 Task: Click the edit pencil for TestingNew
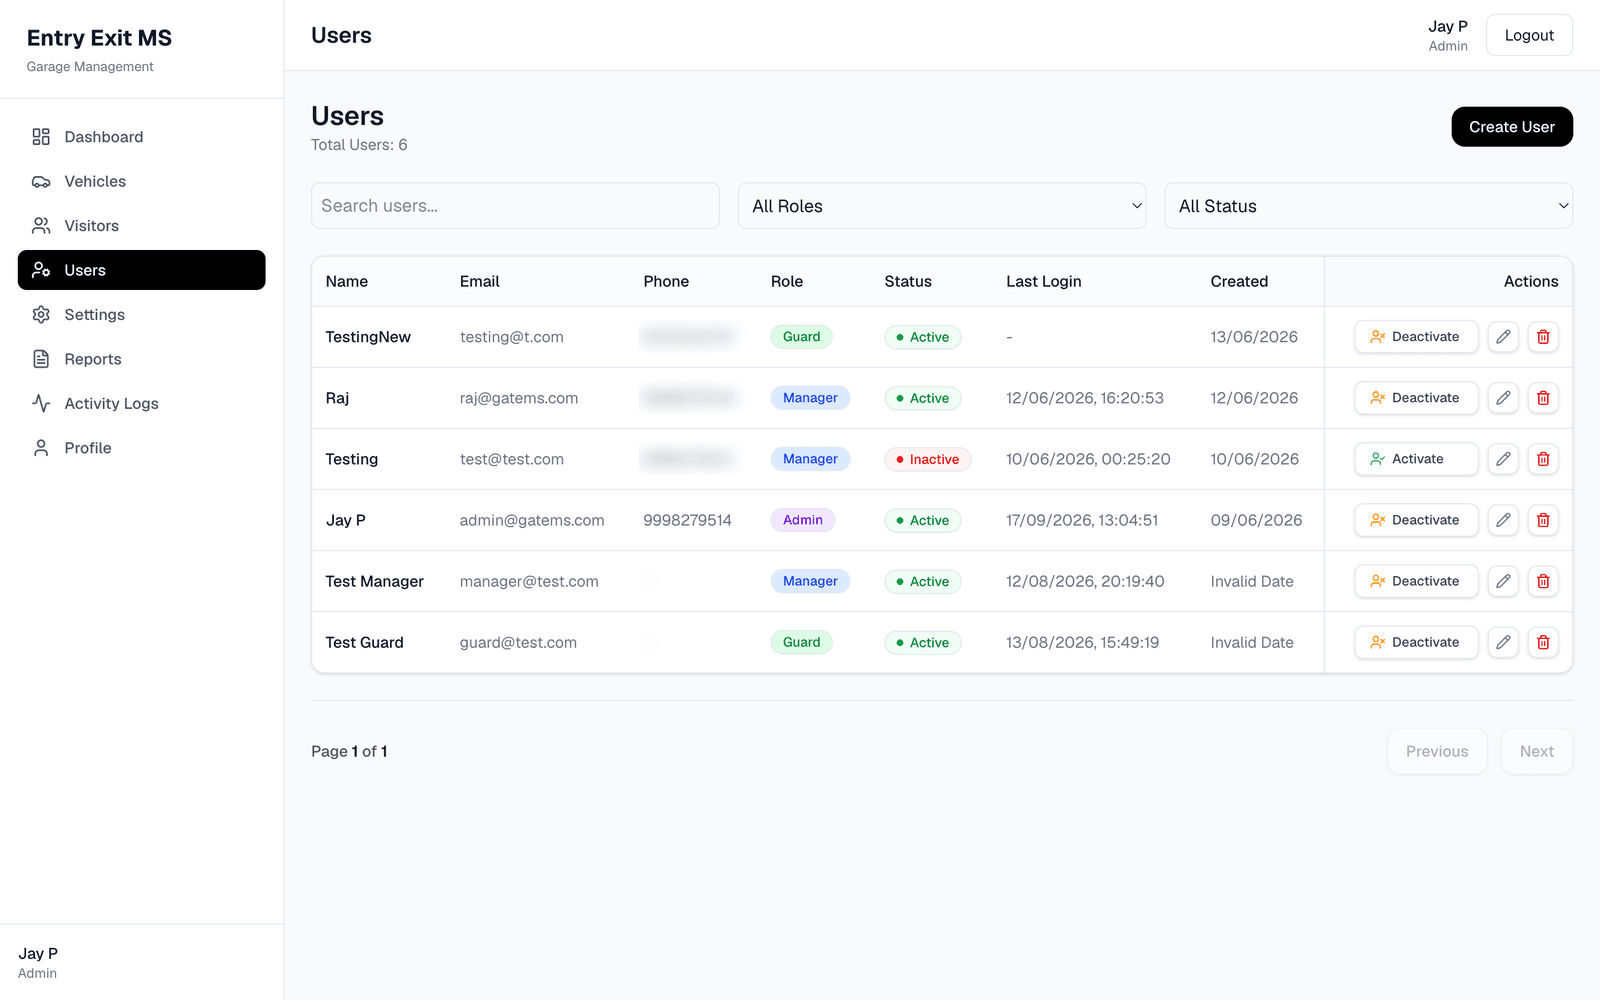(1503, 337)
